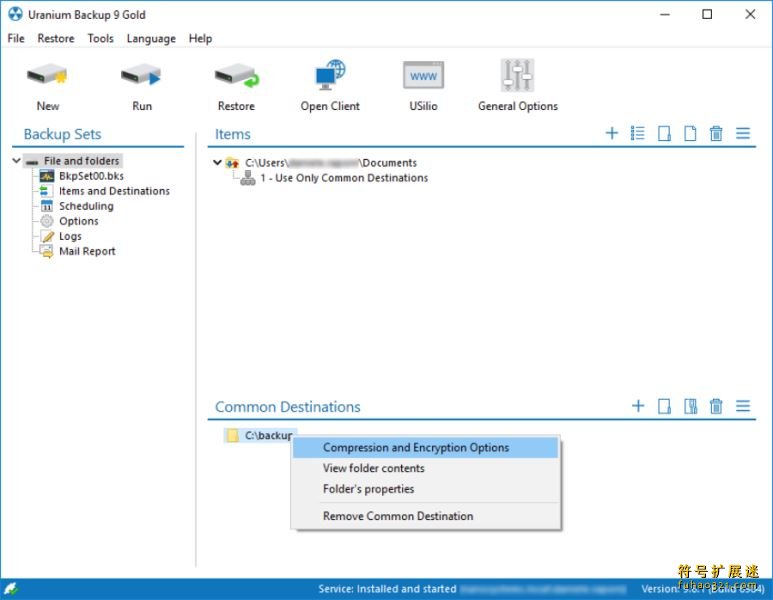
Task: Open the Language menu
Action: point(151,38)
